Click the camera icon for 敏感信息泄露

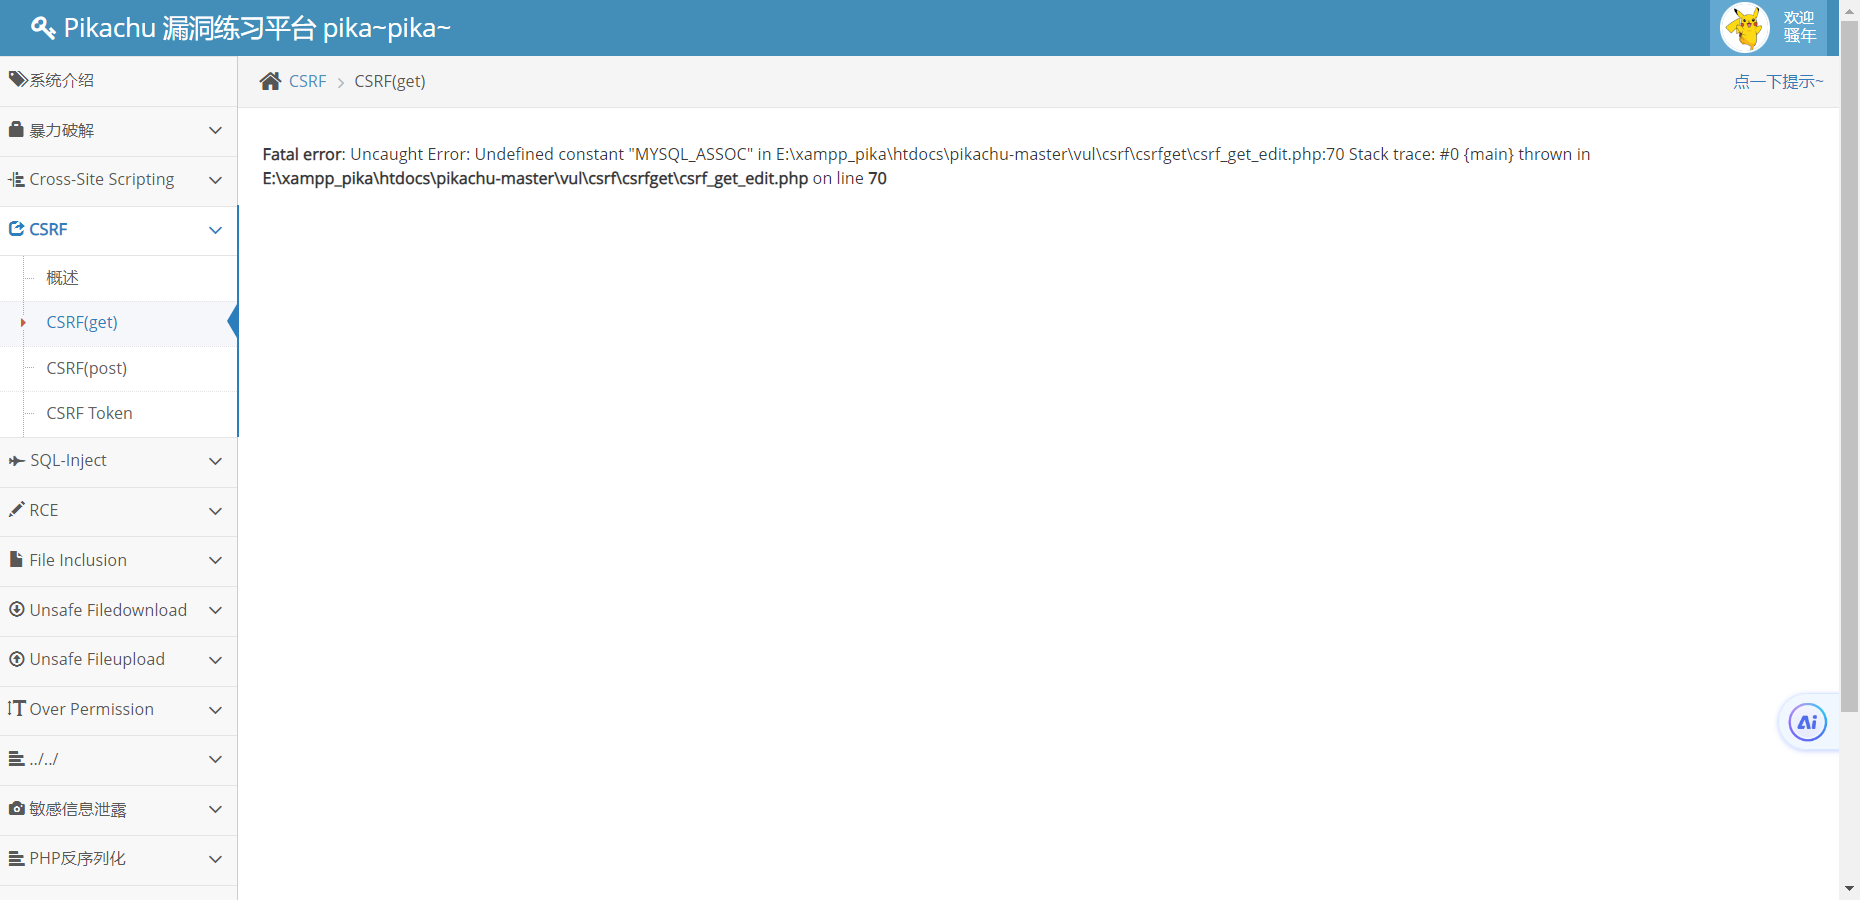[17, 808]
